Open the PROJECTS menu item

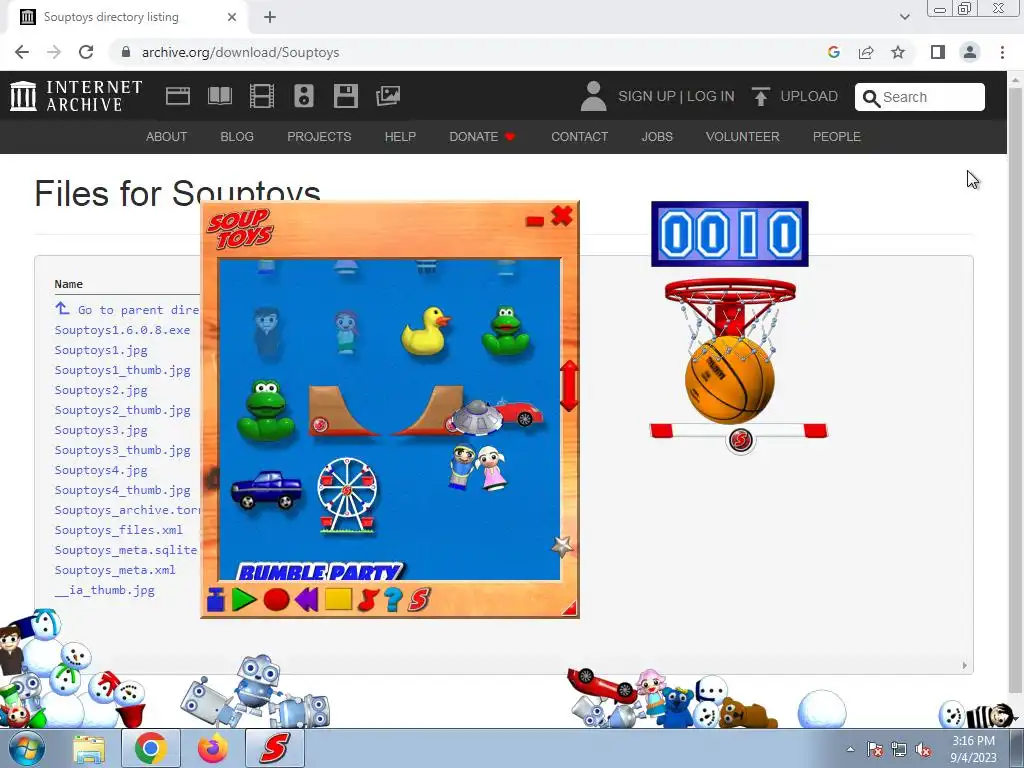point(319,136)
